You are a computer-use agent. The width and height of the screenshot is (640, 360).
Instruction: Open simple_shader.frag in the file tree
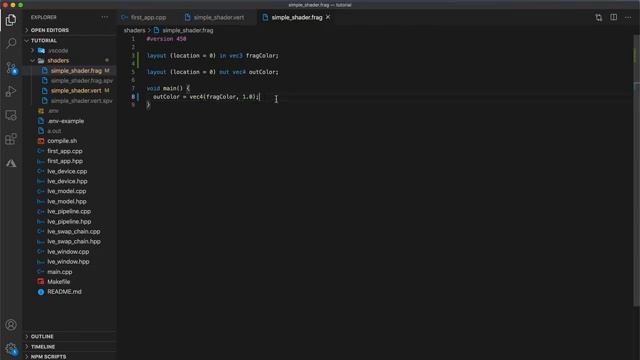click(70, 71)
